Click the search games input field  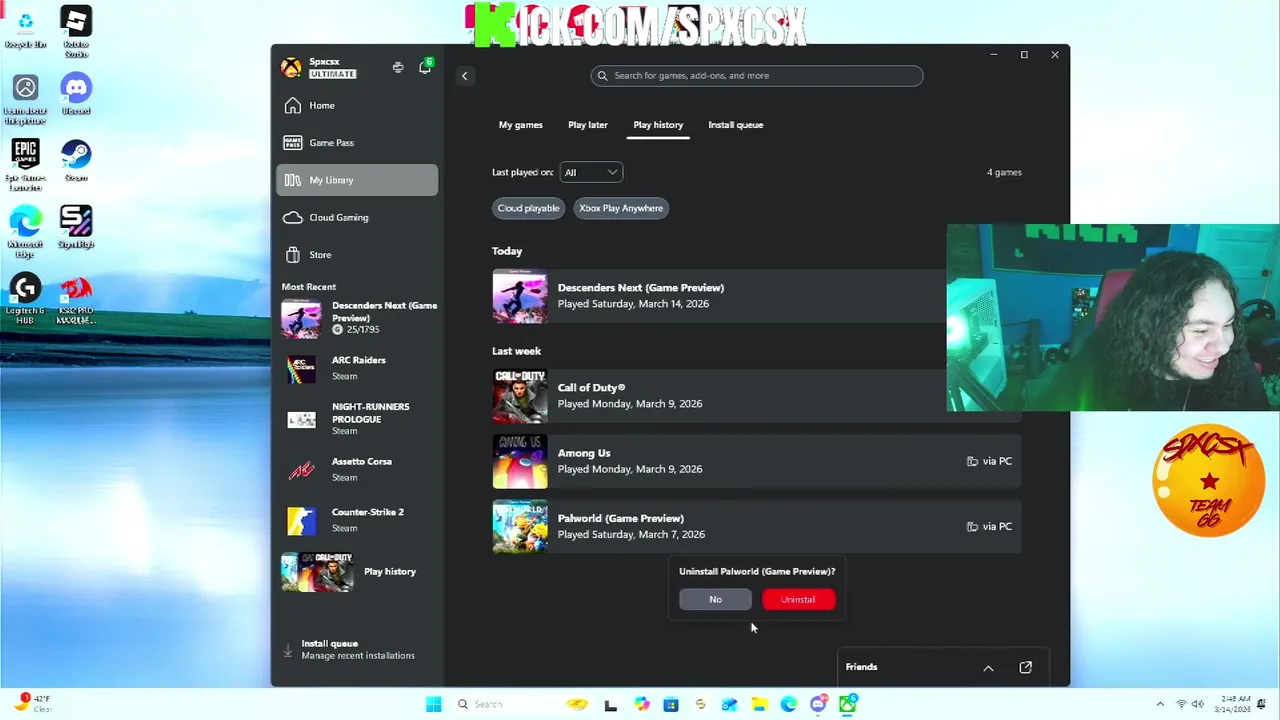[756, 75]
